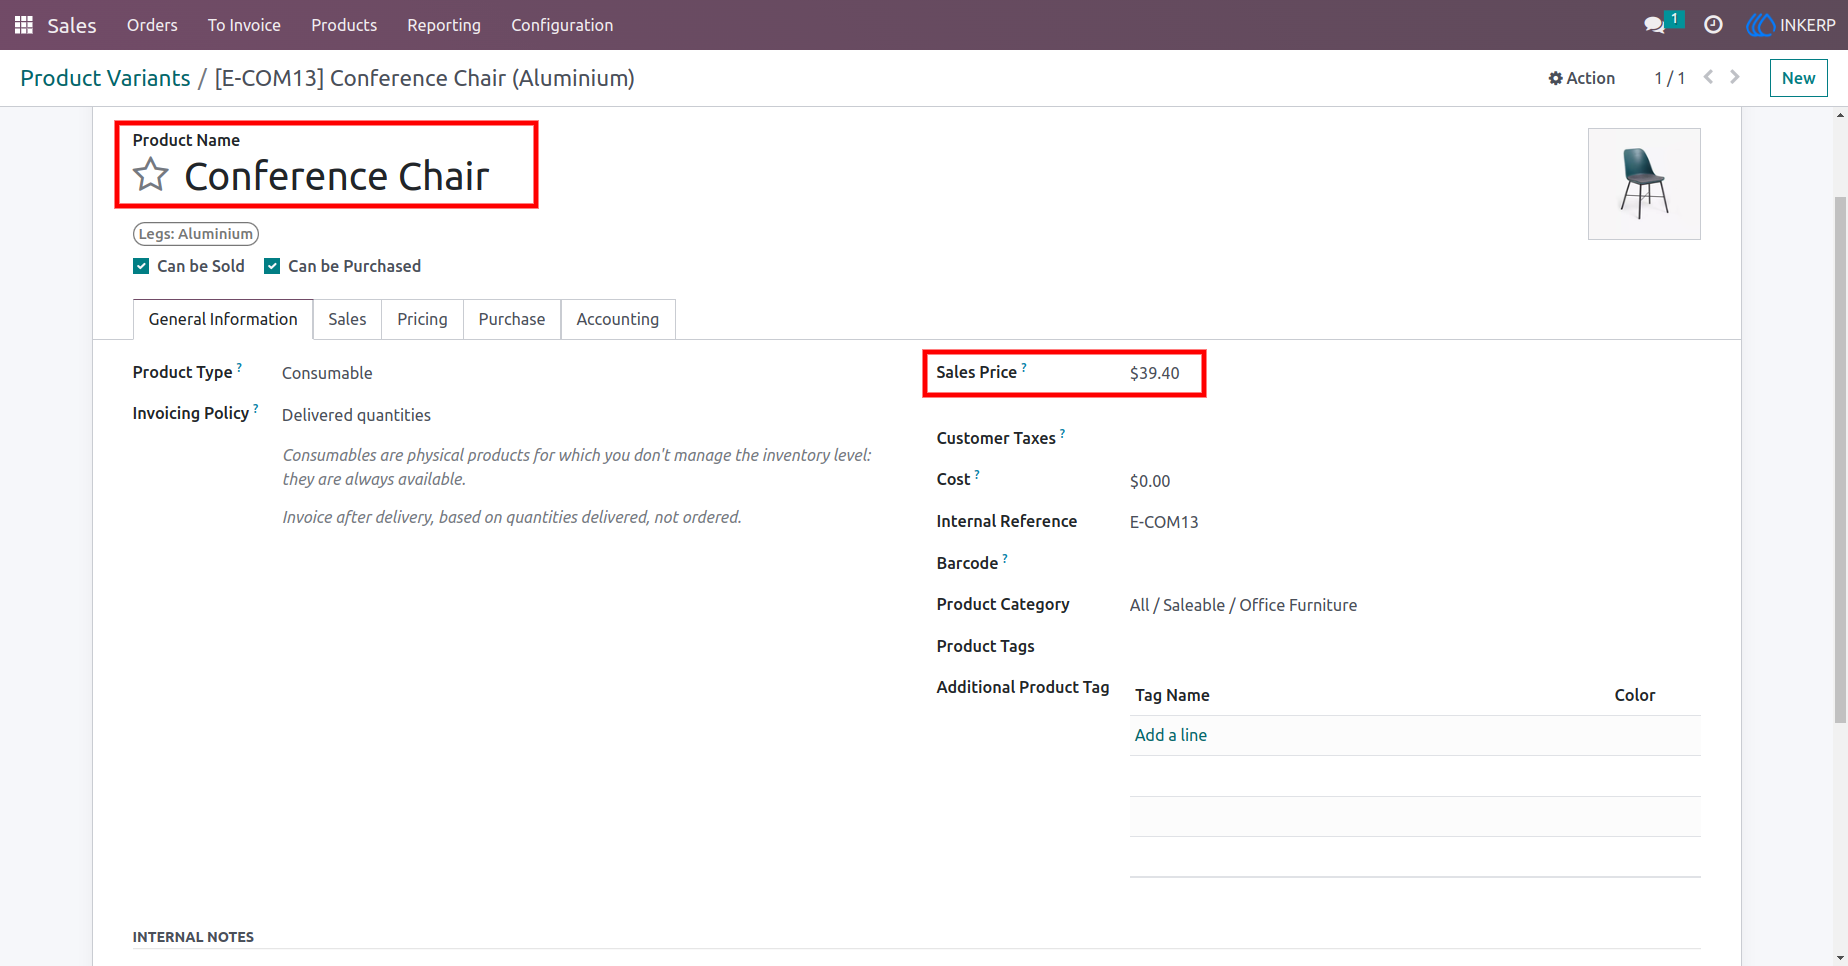Open Invoicing Policy Delivered quantities selector
Viewport: 1848px width, 966px height.
356,415
